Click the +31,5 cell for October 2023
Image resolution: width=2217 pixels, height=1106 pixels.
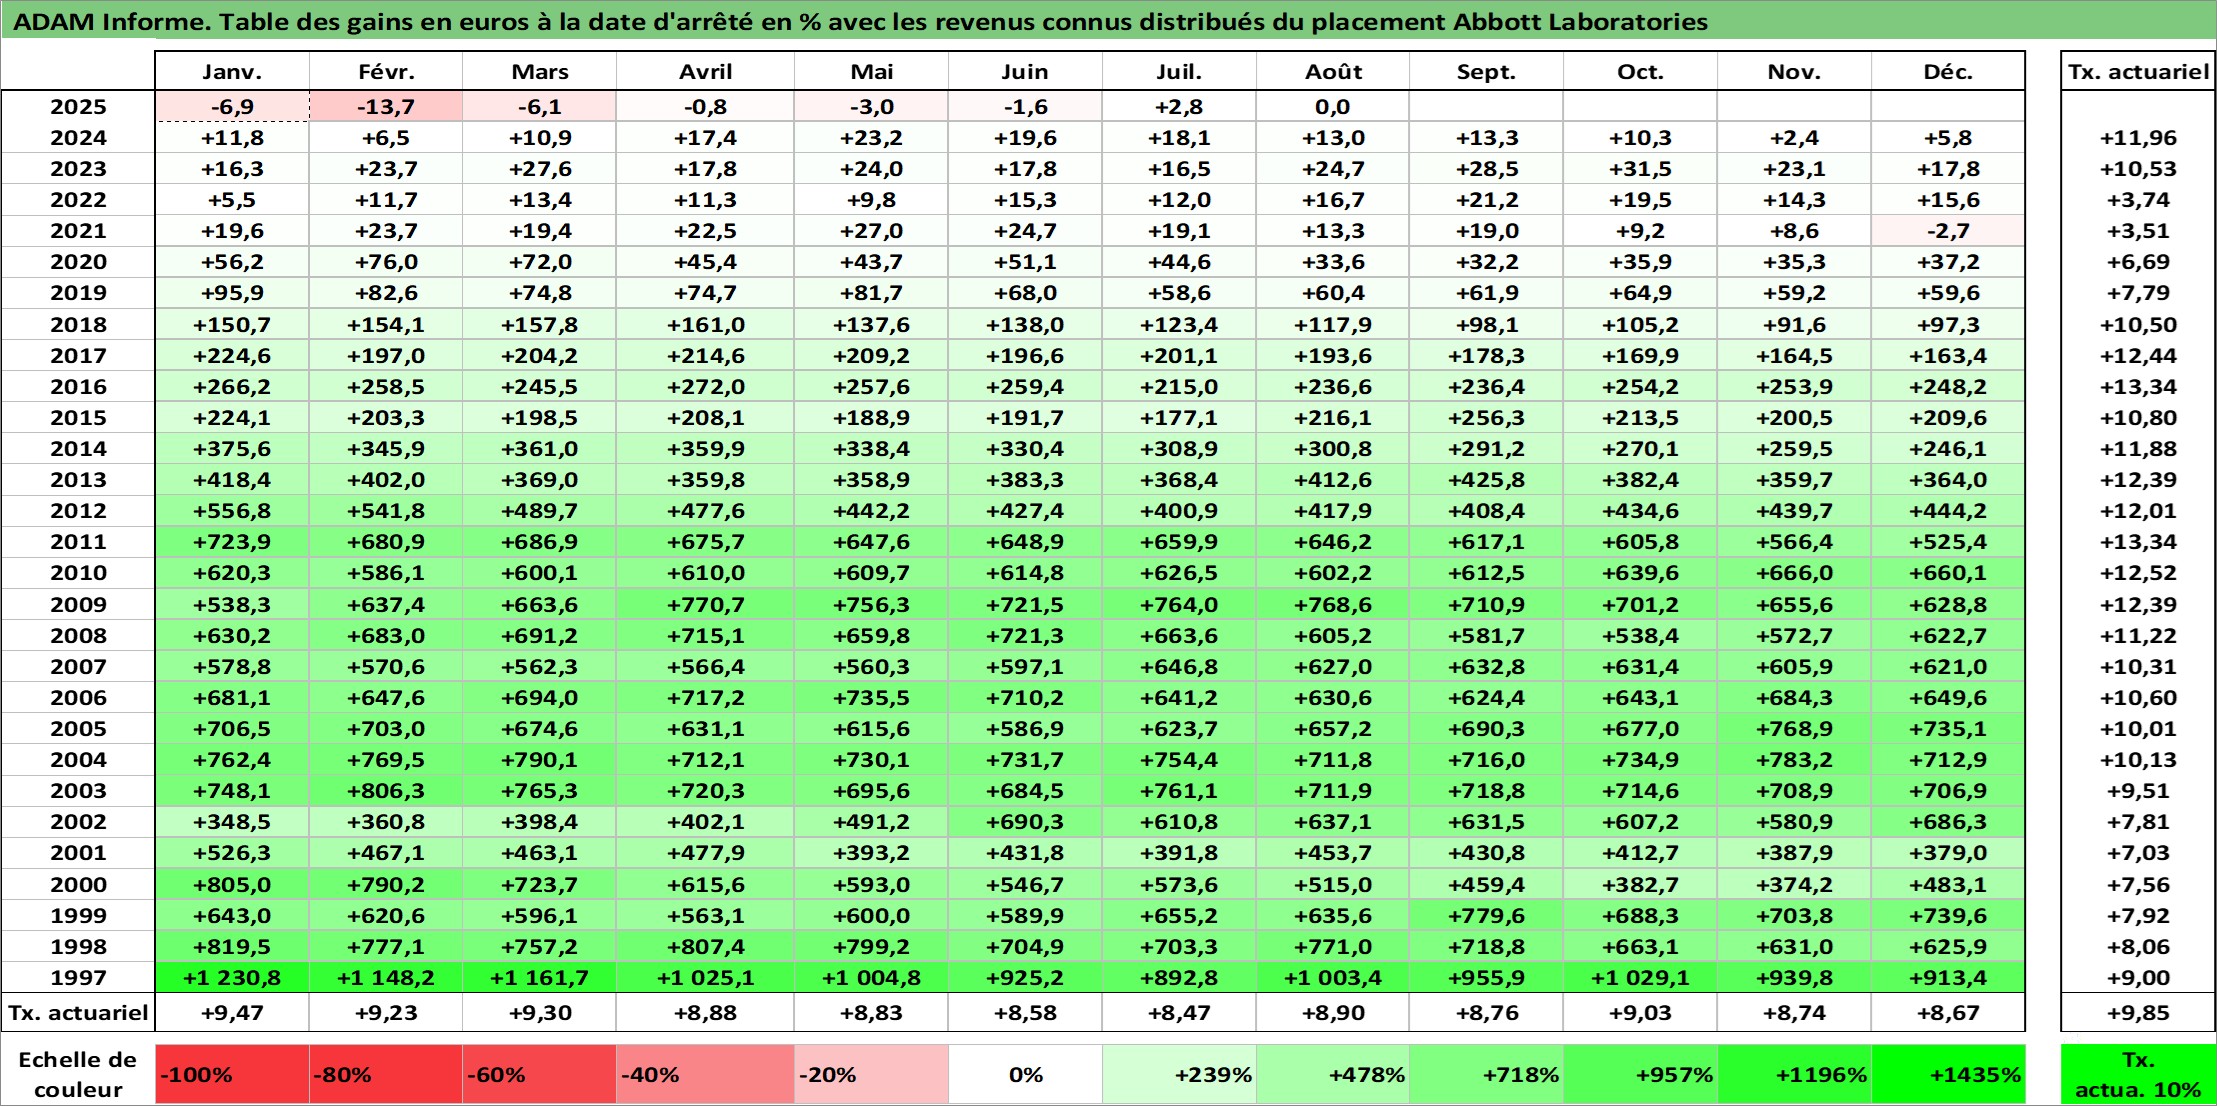[x=1640, y=169]
